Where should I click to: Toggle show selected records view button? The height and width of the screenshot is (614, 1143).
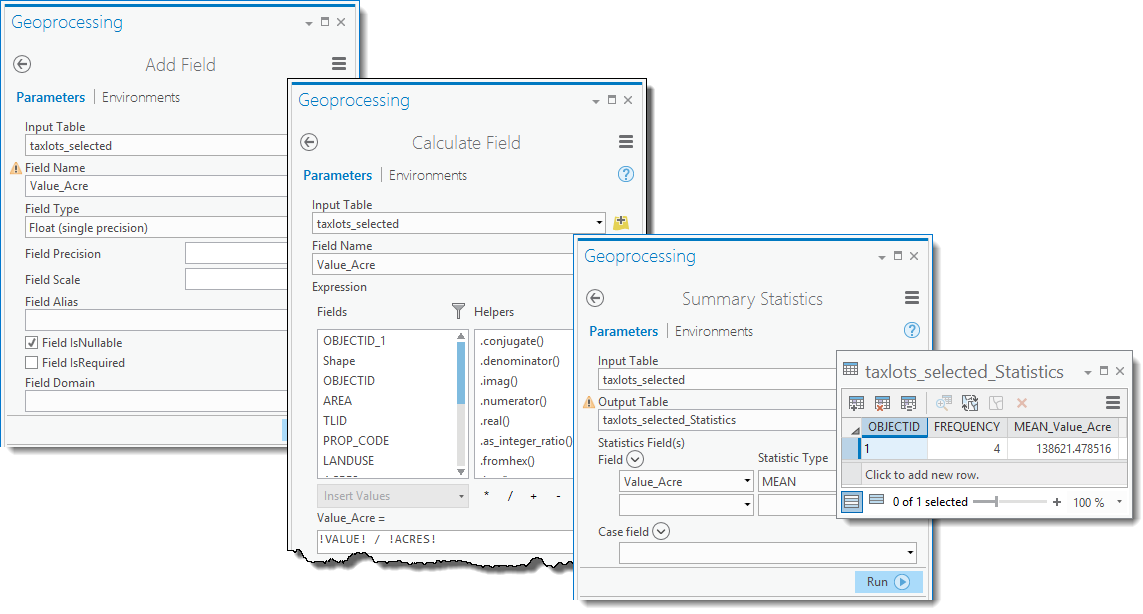point(876,501)
